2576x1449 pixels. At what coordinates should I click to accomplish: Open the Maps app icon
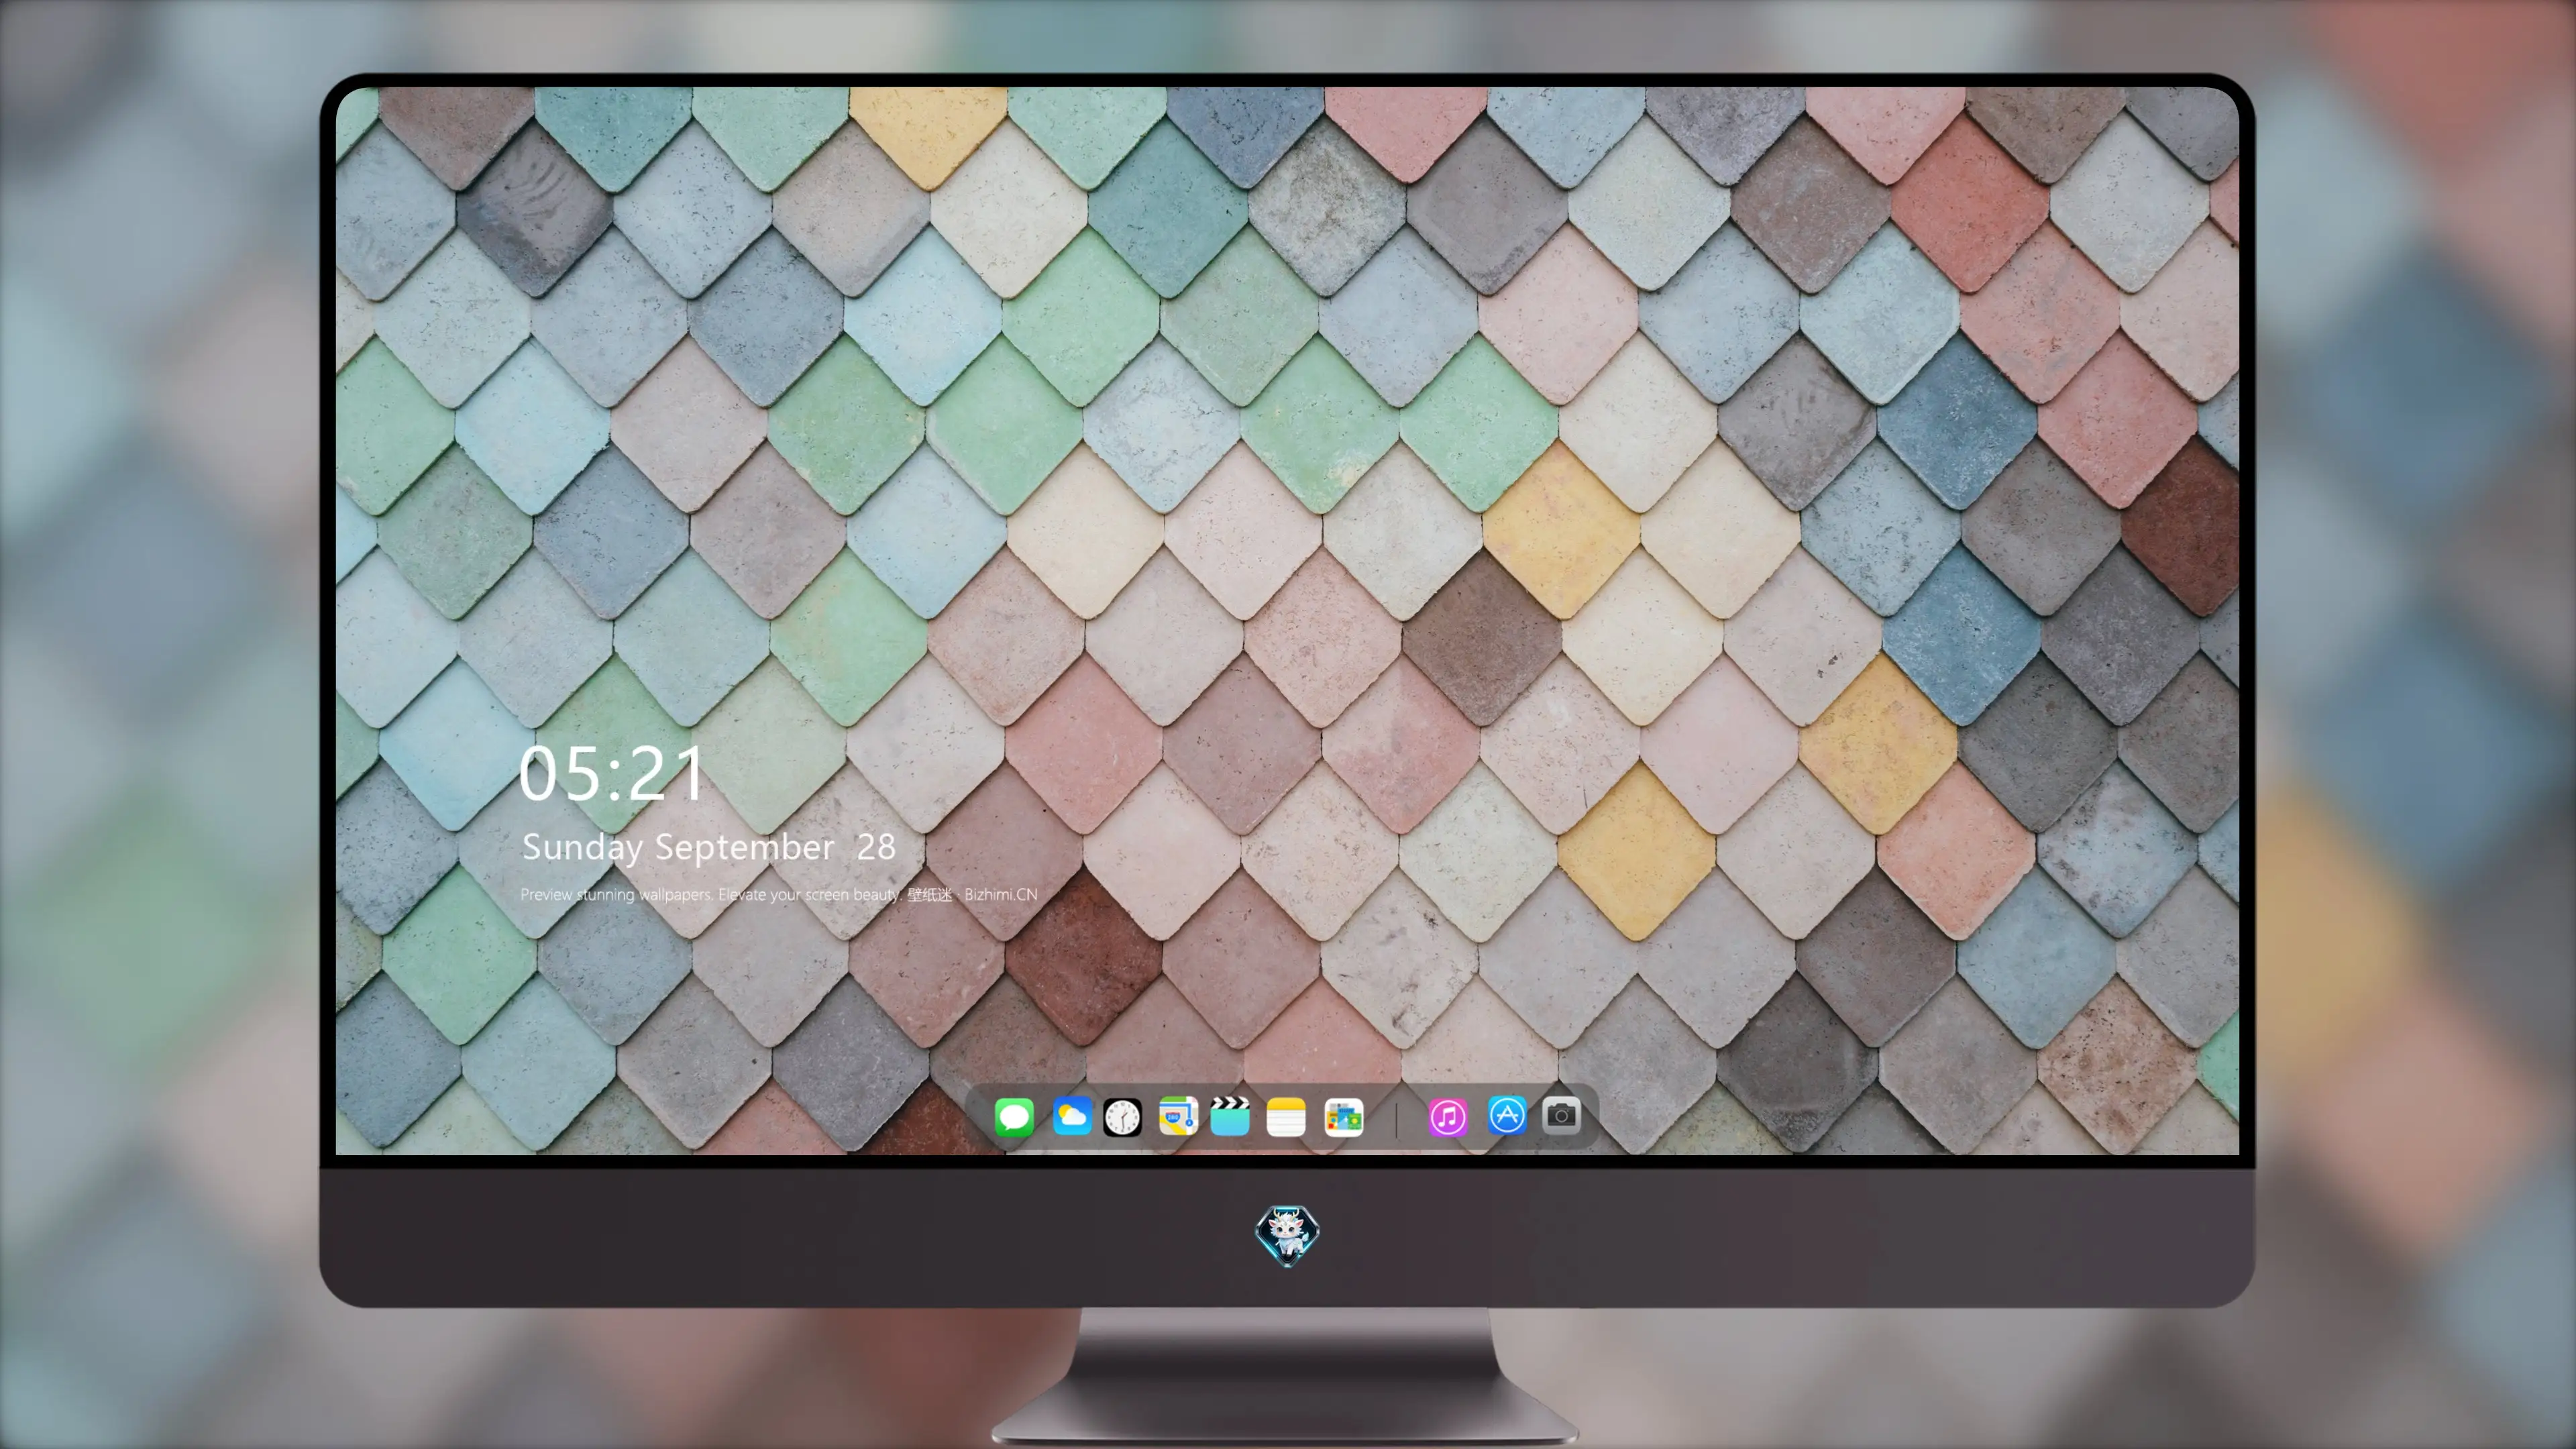point(1178,1116)
